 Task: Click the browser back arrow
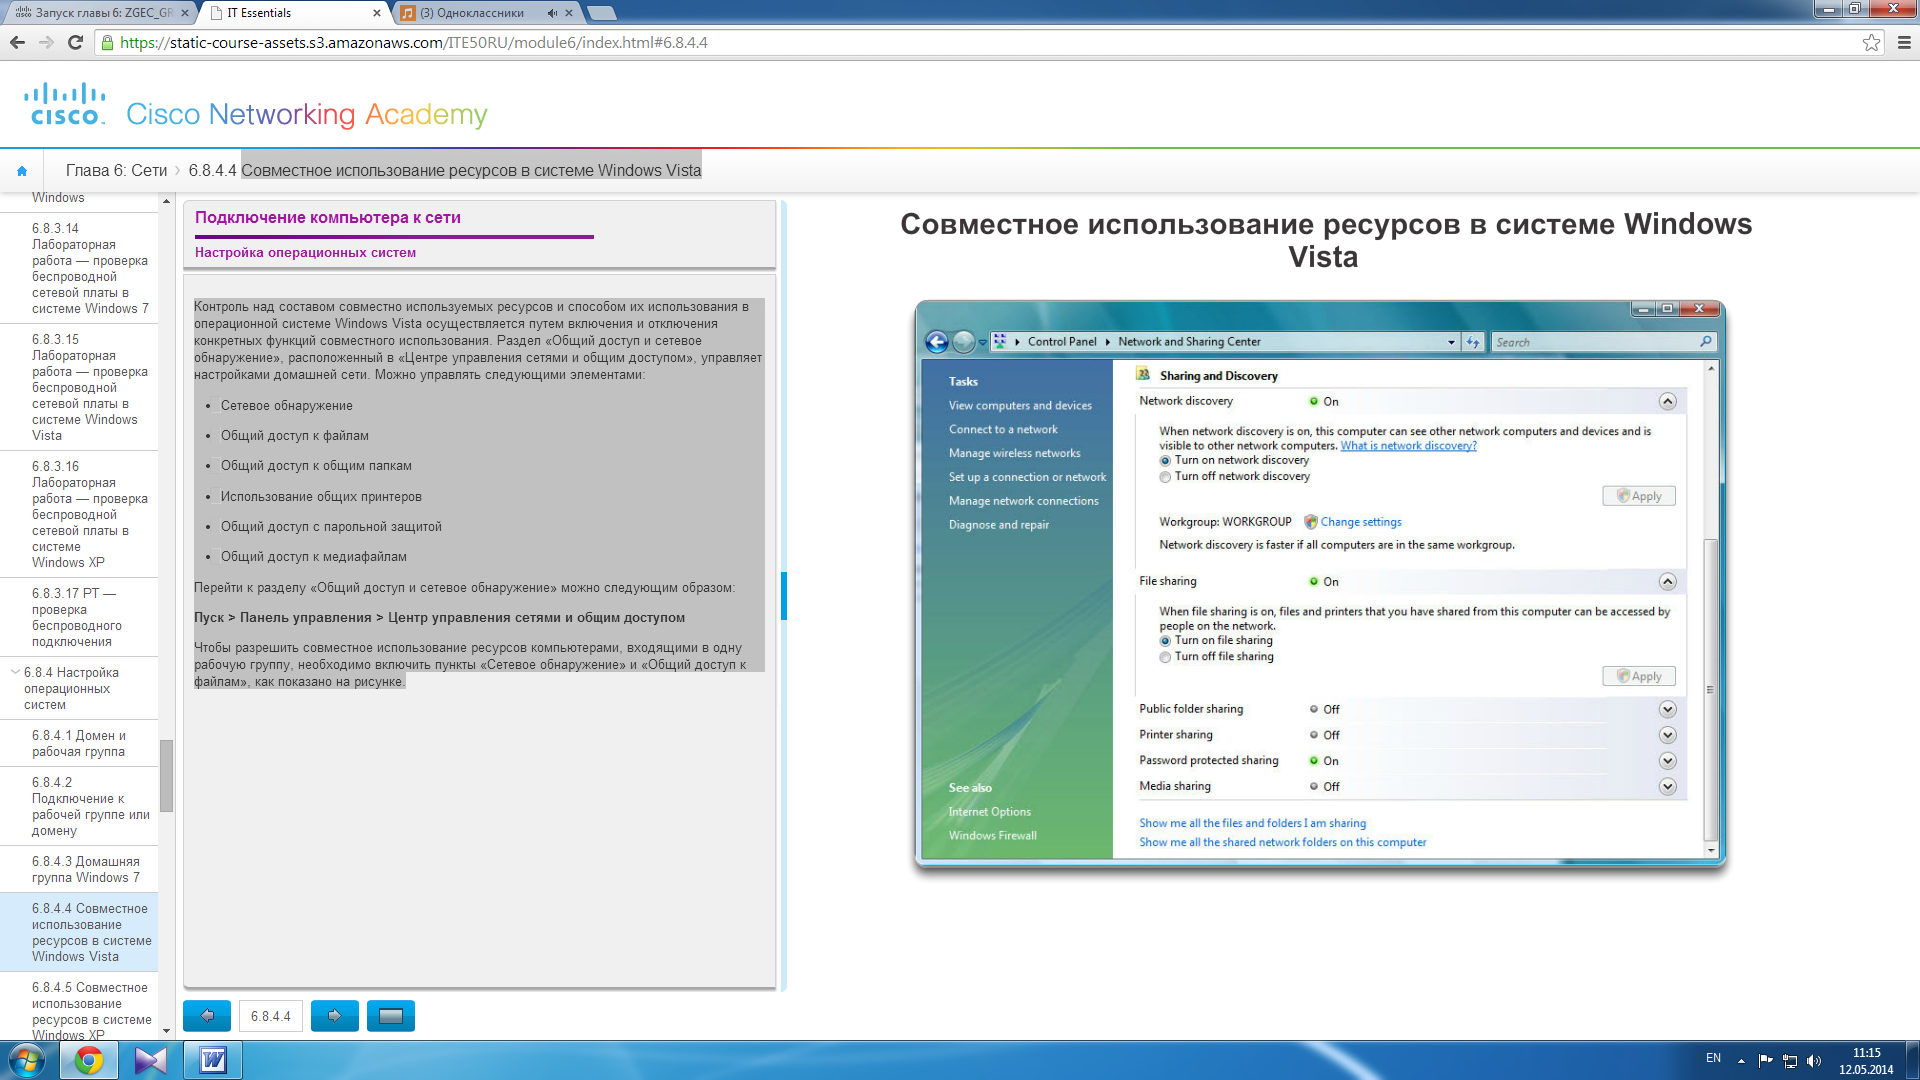(x=17, y=42)
